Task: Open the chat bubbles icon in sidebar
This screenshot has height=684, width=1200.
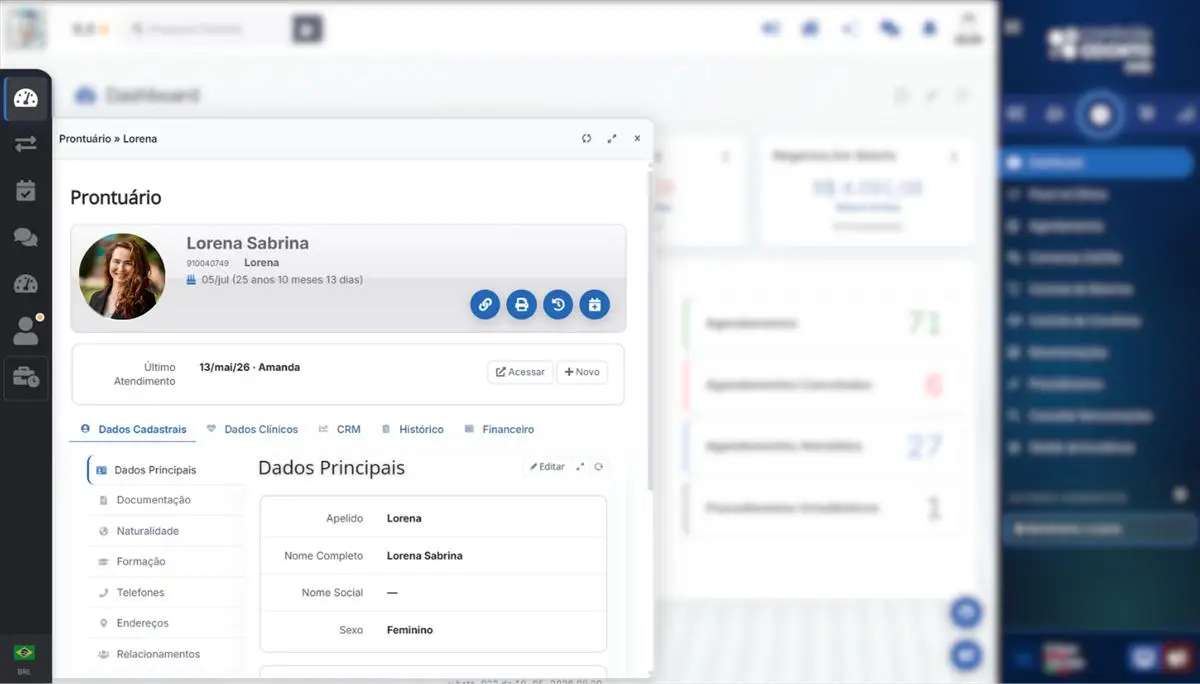Action: (x=26, y=238)
